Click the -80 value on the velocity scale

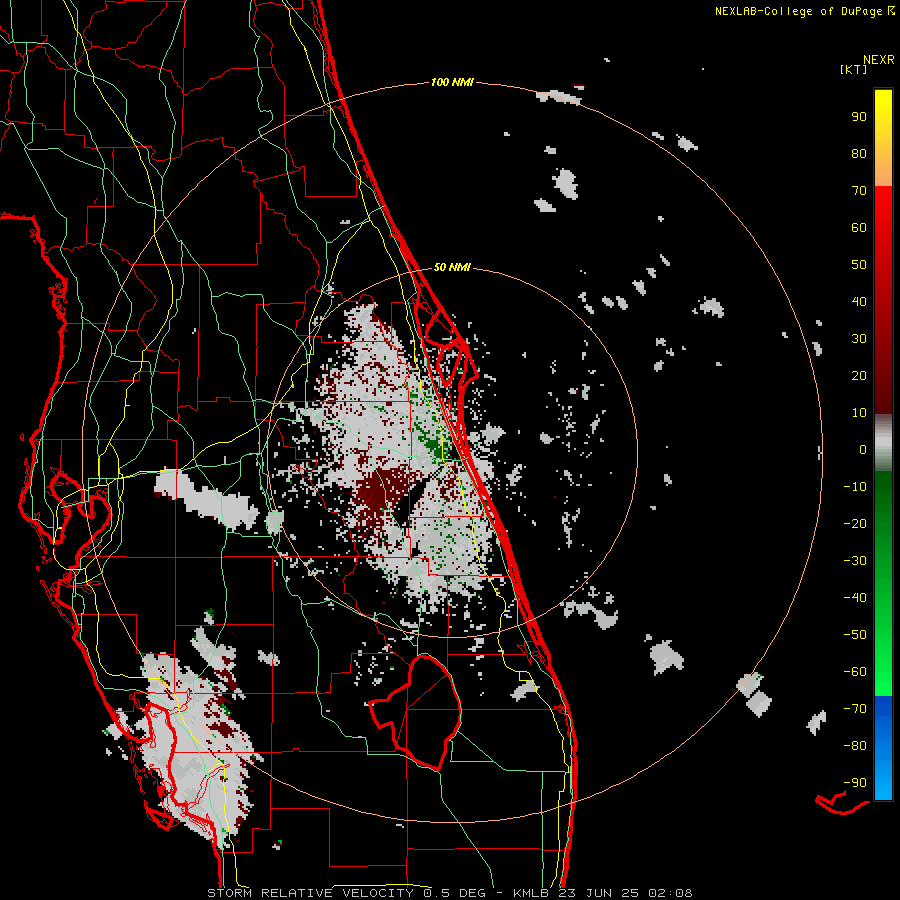pyautogui.click(x=855, y=746)
